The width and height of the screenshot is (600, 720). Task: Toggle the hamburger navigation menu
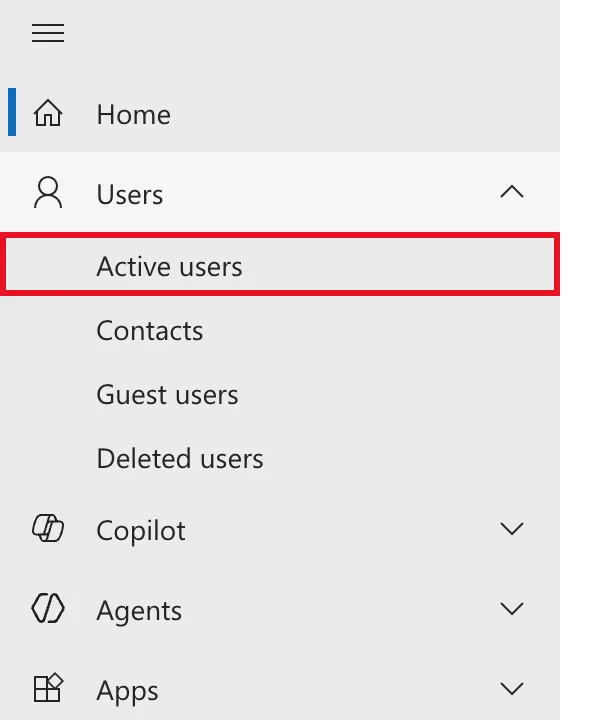[x=48, y=33]
